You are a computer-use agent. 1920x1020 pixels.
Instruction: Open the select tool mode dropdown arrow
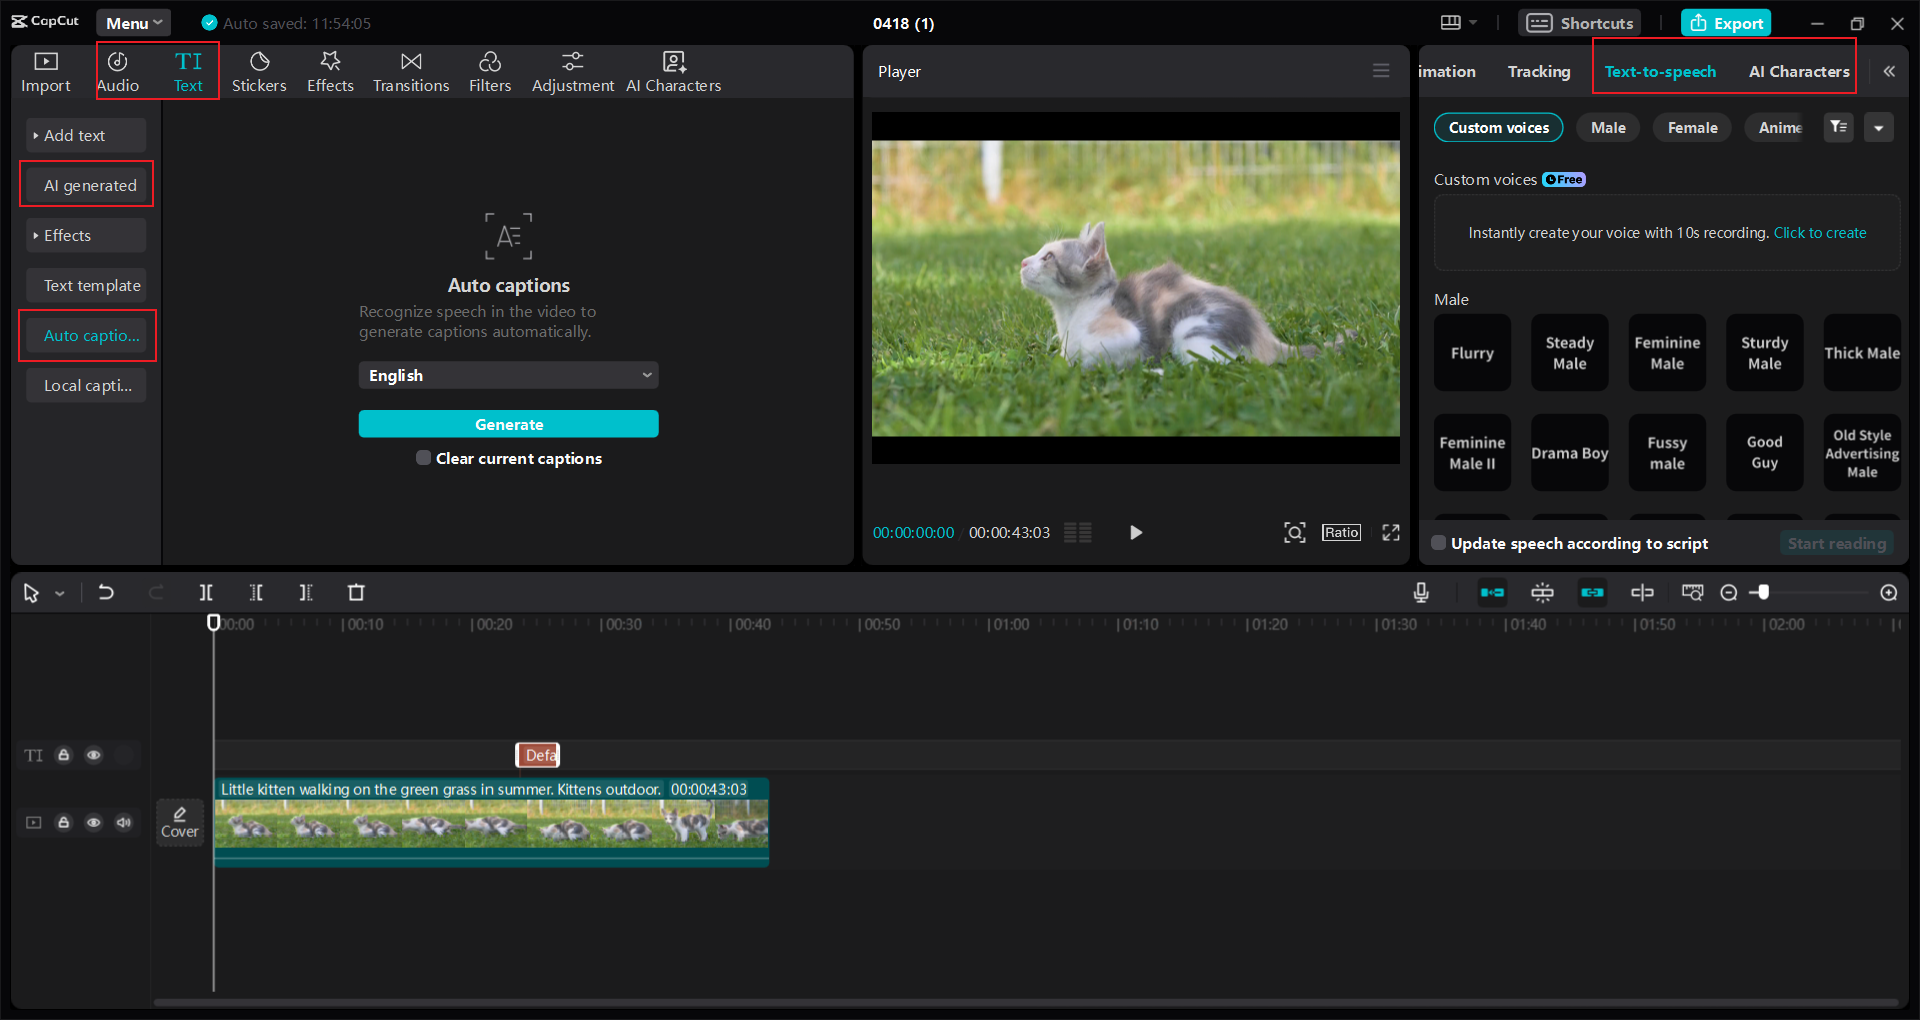coord(60,593)
